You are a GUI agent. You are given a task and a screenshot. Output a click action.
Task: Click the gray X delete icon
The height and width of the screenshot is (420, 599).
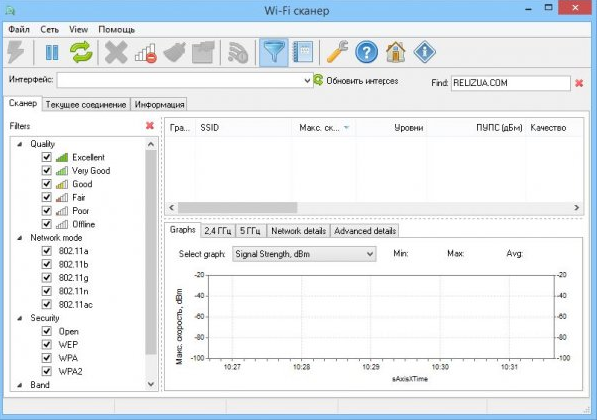coord(116,52)
